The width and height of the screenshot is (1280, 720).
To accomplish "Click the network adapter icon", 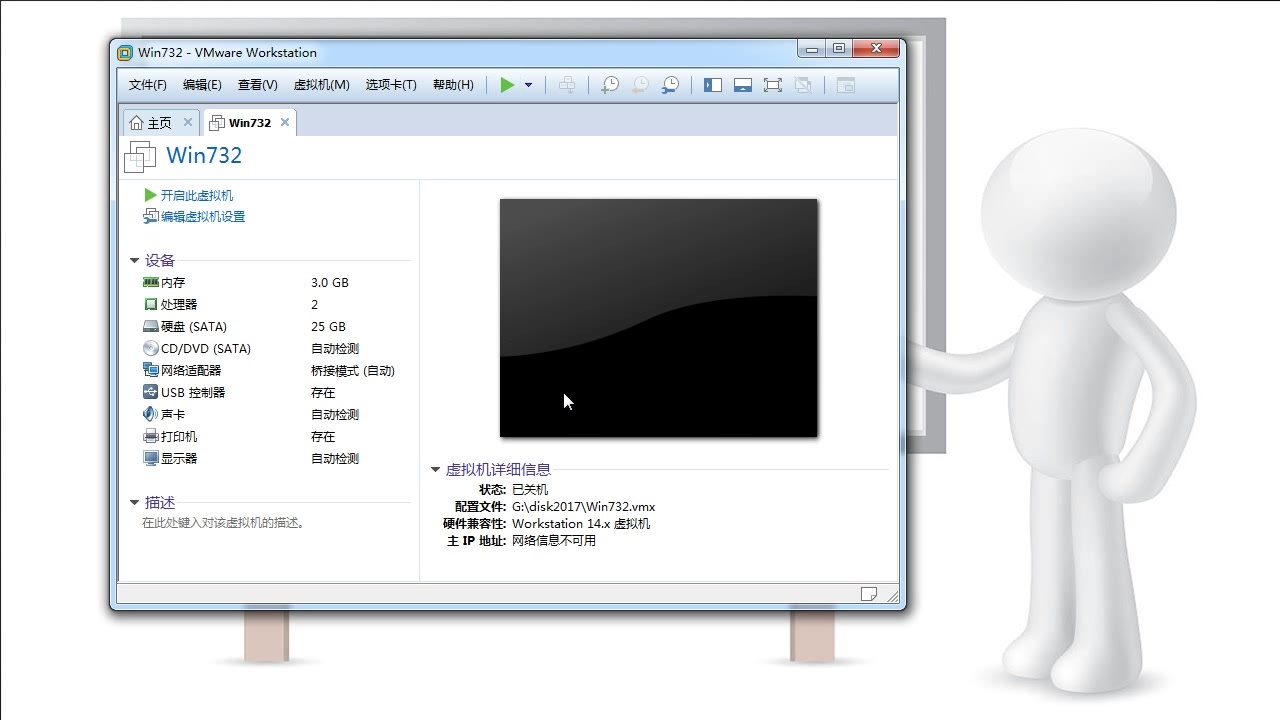I will (151, 371).
